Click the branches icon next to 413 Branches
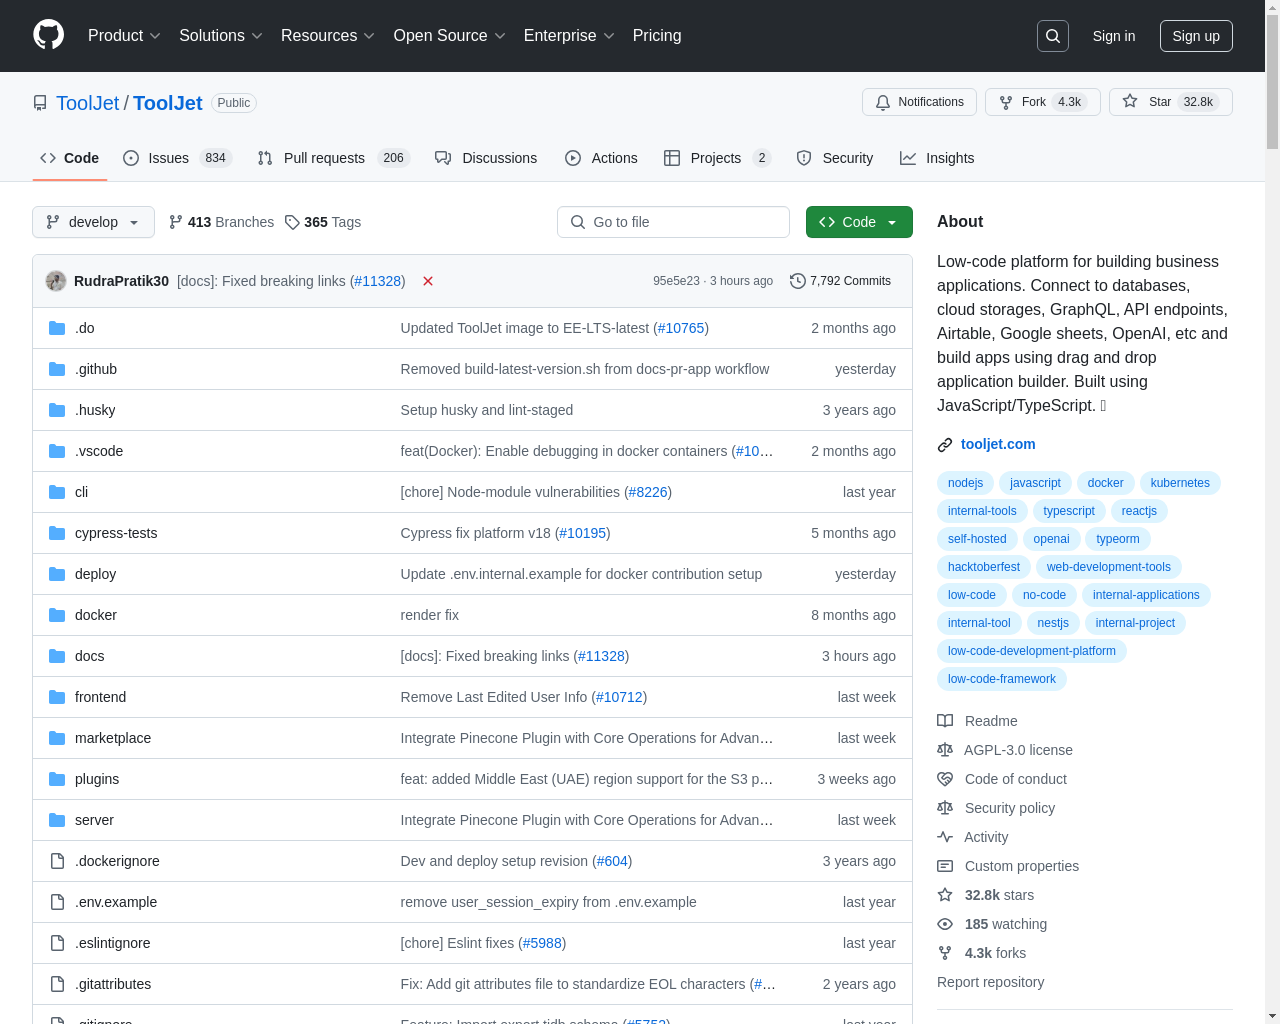This screenshot has width=1280, height=1024. pyautogui.click(x=176, y=222)
